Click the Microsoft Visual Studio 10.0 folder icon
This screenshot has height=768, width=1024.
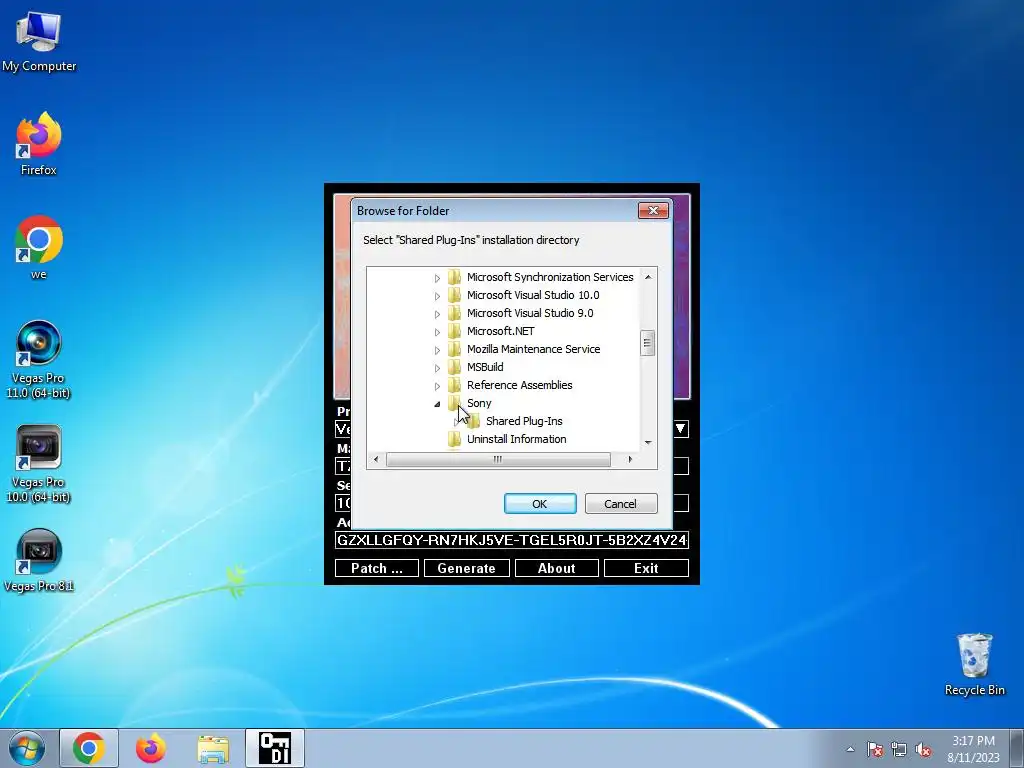455,295
